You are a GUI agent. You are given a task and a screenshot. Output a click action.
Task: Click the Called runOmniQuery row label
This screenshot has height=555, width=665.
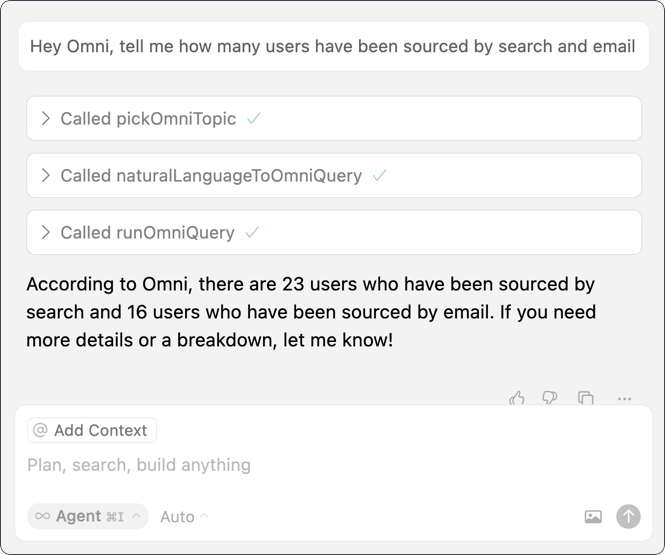pos(147,232)
